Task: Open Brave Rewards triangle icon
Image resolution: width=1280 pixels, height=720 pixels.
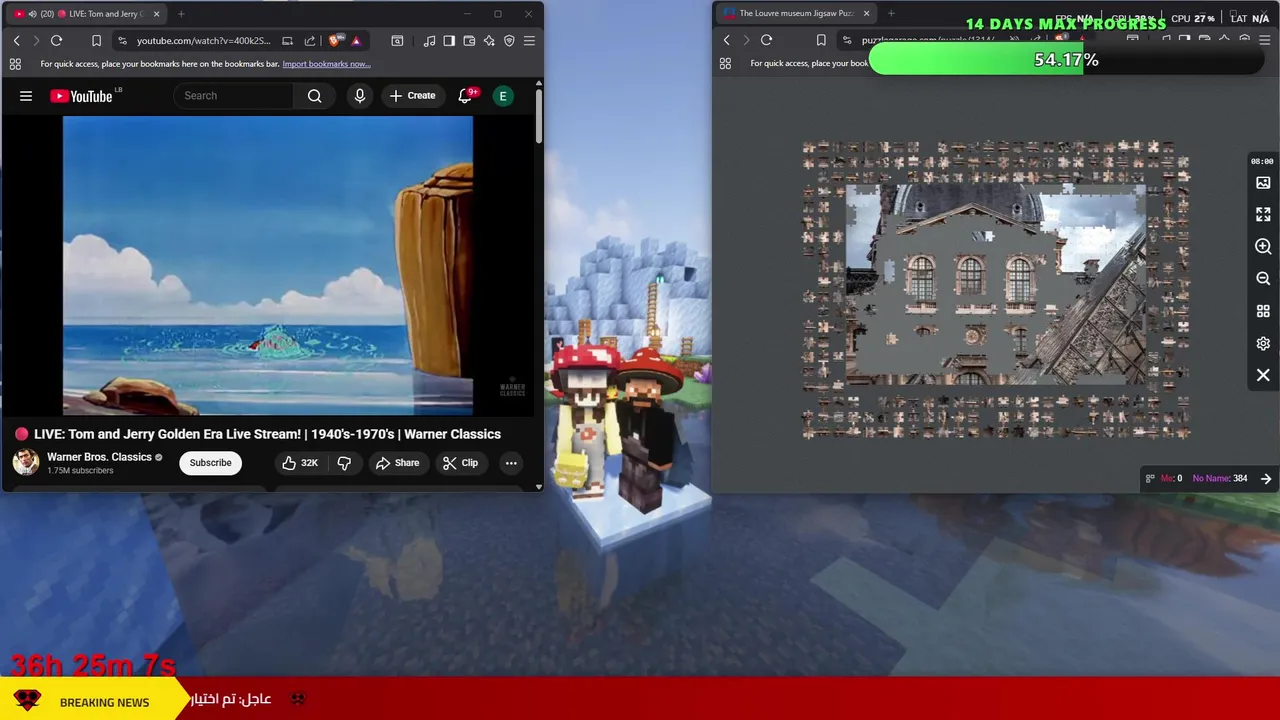Action: 356,40
